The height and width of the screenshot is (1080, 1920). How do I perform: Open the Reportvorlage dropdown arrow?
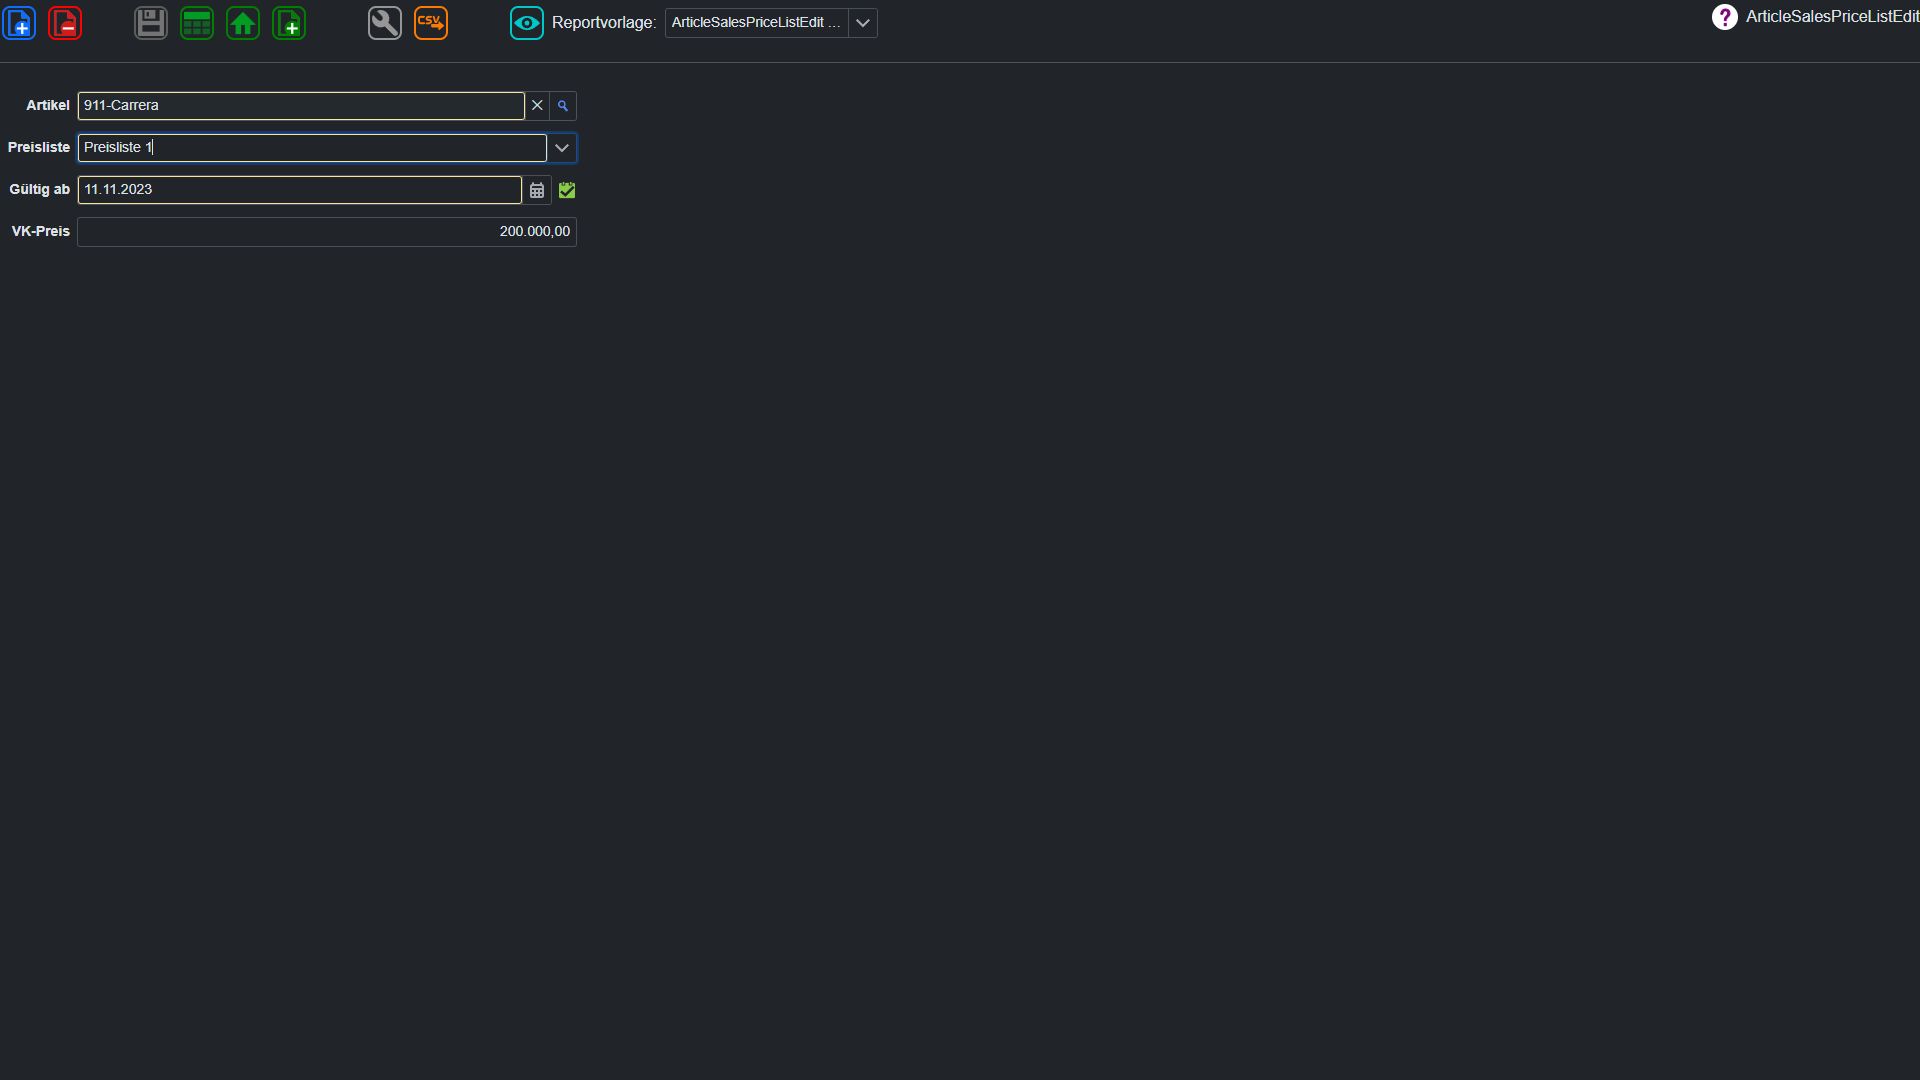(863, 23)
